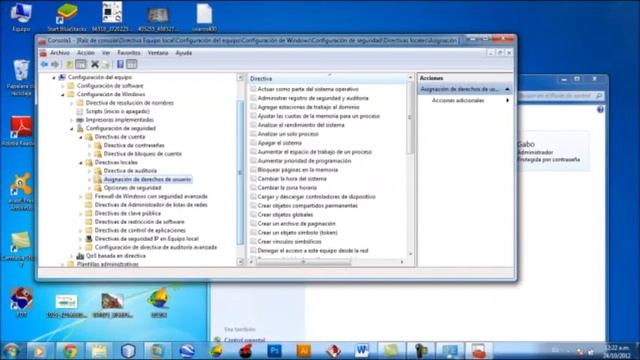This screenshot has width=640, height=360.
Task: Toggle Show/Hide console tree toolbar icon
Action: pyautogui.click(x=81, y=64)
